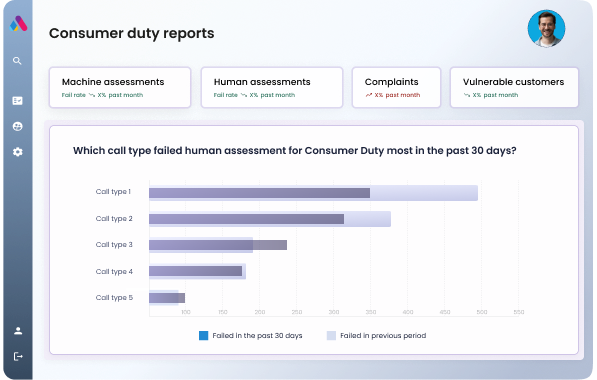Toggle 'Failed in the past 30 days' legend
The image size is (597, 380).
click(x=251, y=335)
